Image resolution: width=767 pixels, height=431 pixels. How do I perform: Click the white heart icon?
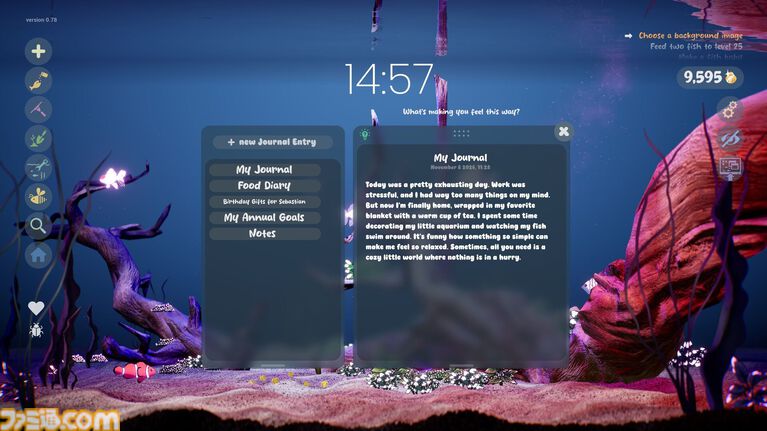coord(36,308)
